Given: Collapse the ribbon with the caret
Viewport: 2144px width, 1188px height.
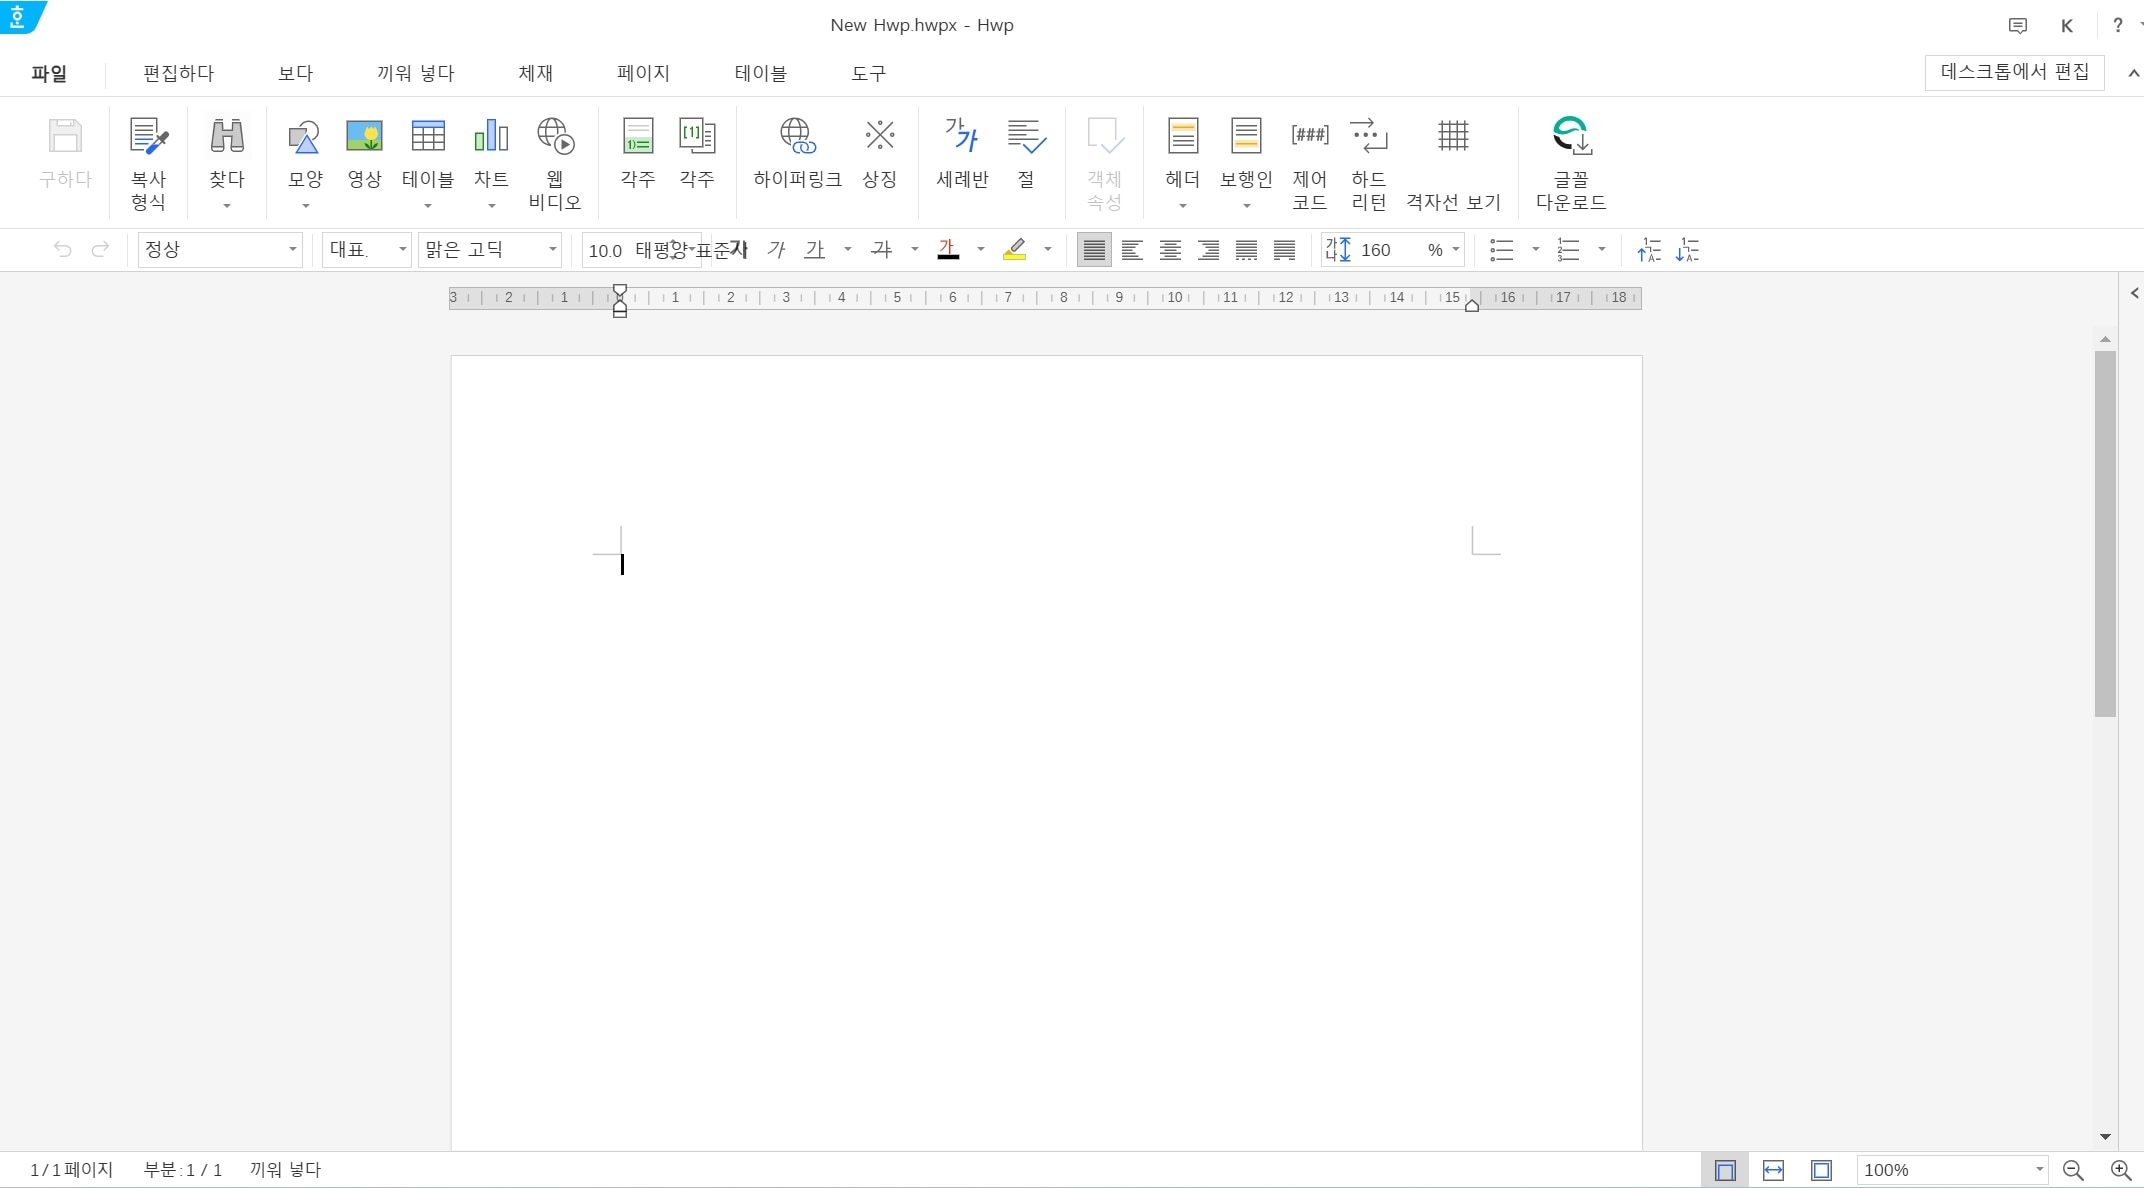Looking at the screenshot, I should click(x=2133, y=74).
